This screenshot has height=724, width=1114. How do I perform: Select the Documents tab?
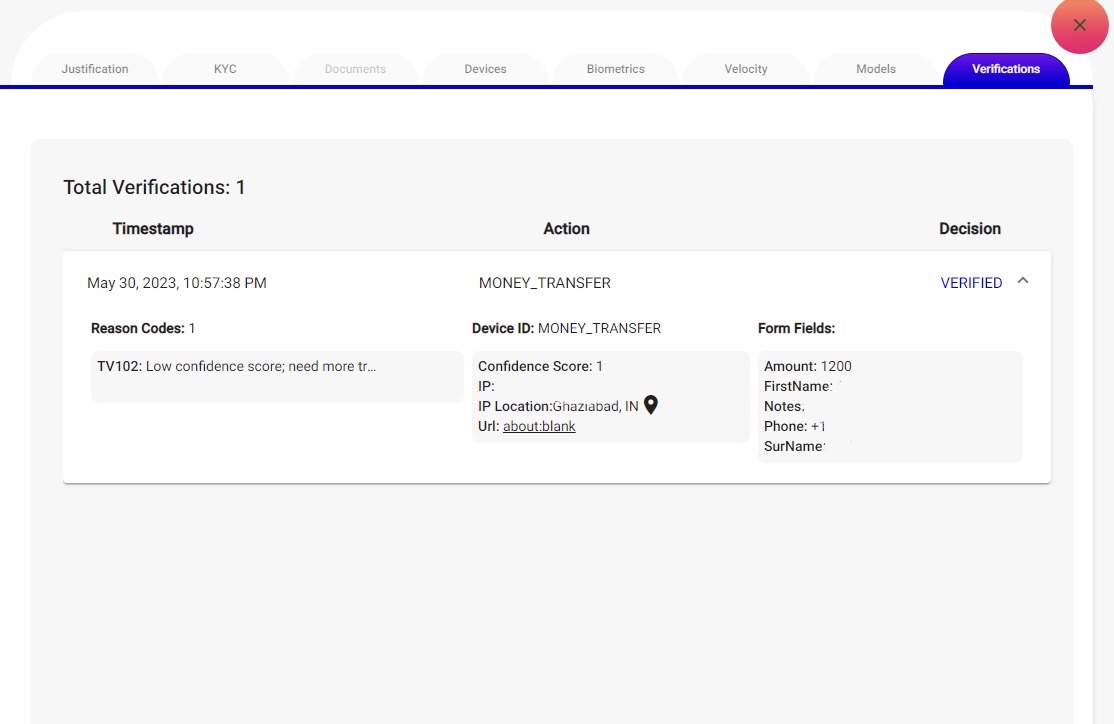click(355, 70)
